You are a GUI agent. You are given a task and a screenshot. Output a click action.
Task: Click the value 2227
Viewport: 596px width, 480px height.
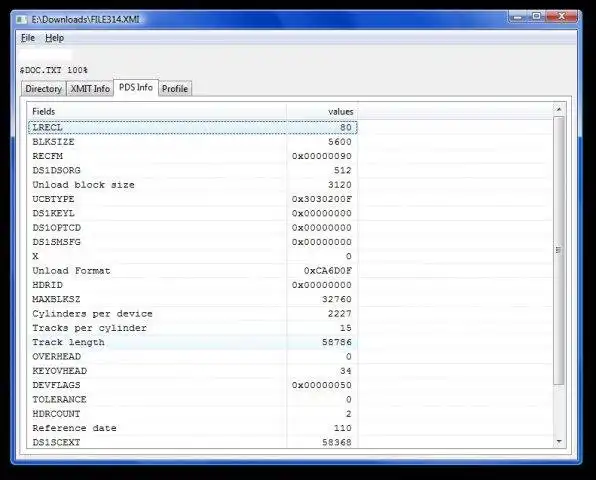(x=340, y=314)
